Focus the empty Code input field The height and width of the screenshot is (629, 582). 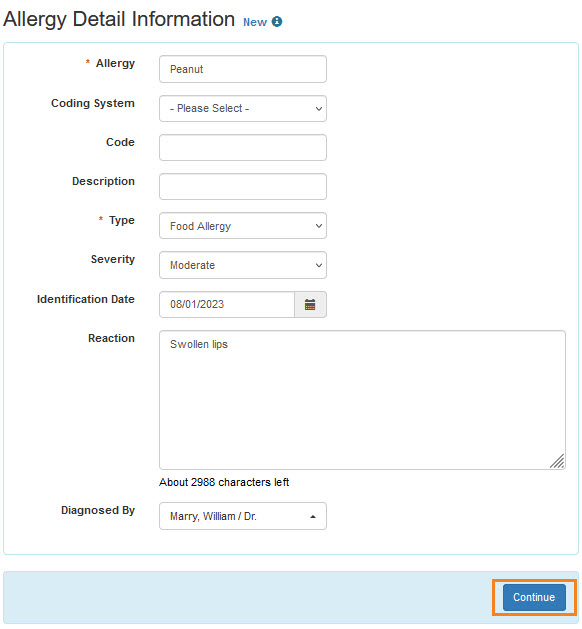pyautogui.click(x=243, y=148)
